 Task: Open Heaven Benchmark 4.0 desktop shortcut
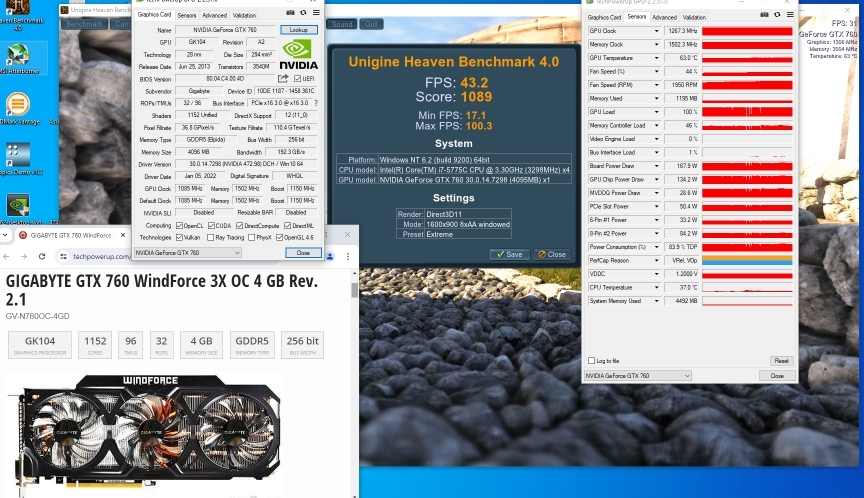(18, 14)
